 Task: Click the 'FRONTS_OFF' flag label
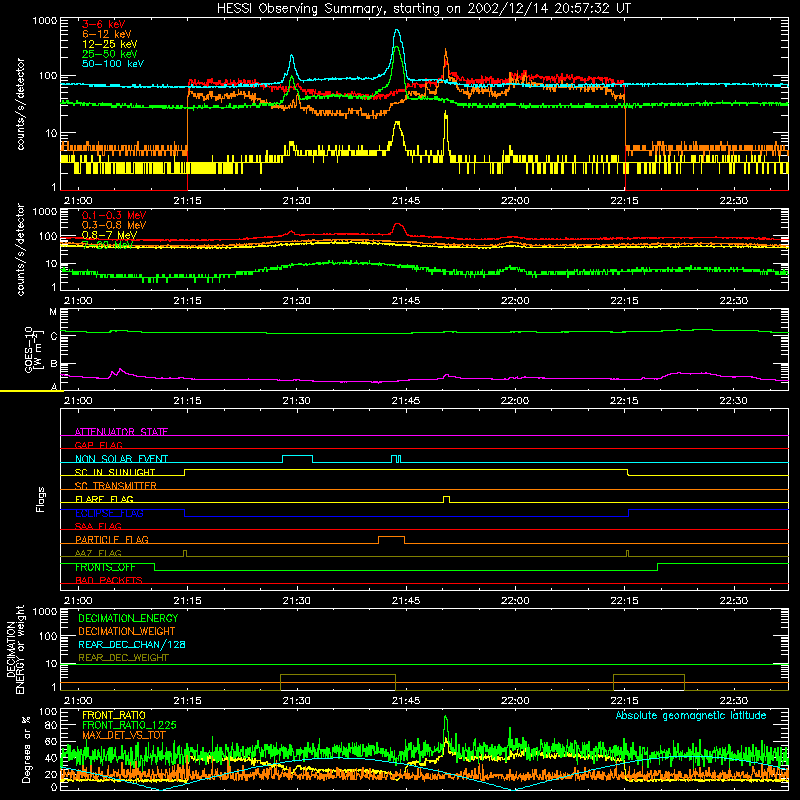pos(105,567)
